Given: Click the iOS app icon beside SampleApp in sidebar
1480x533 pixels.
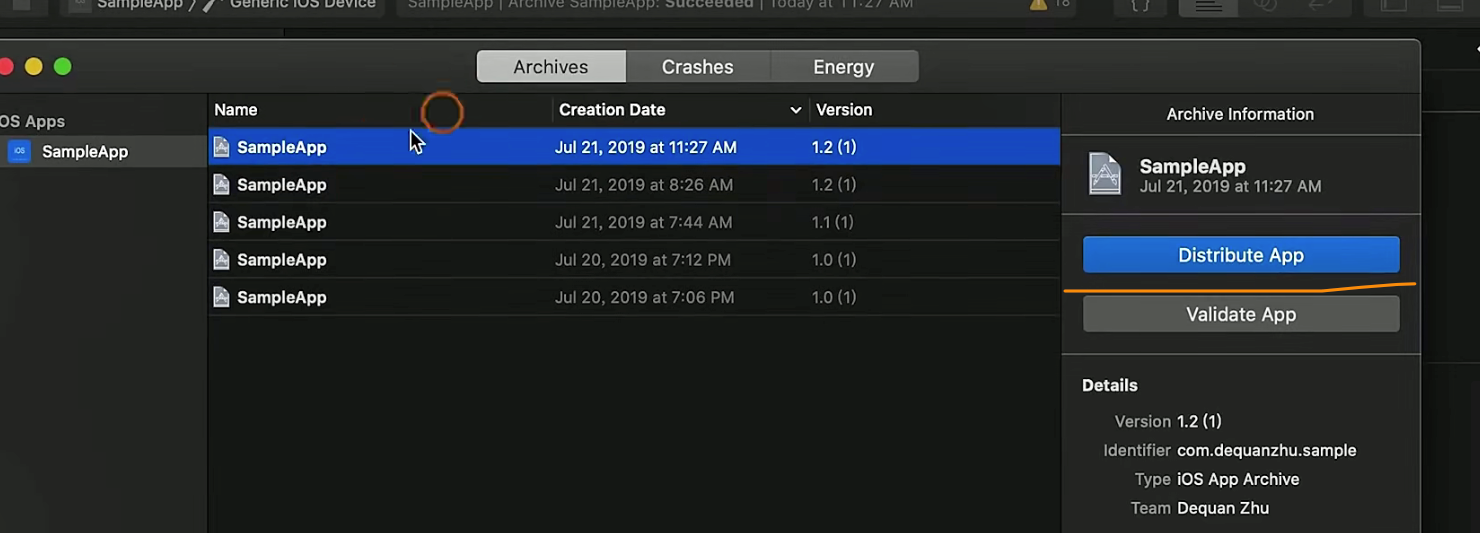Looking at the screenshot, I should pos(19,152).
